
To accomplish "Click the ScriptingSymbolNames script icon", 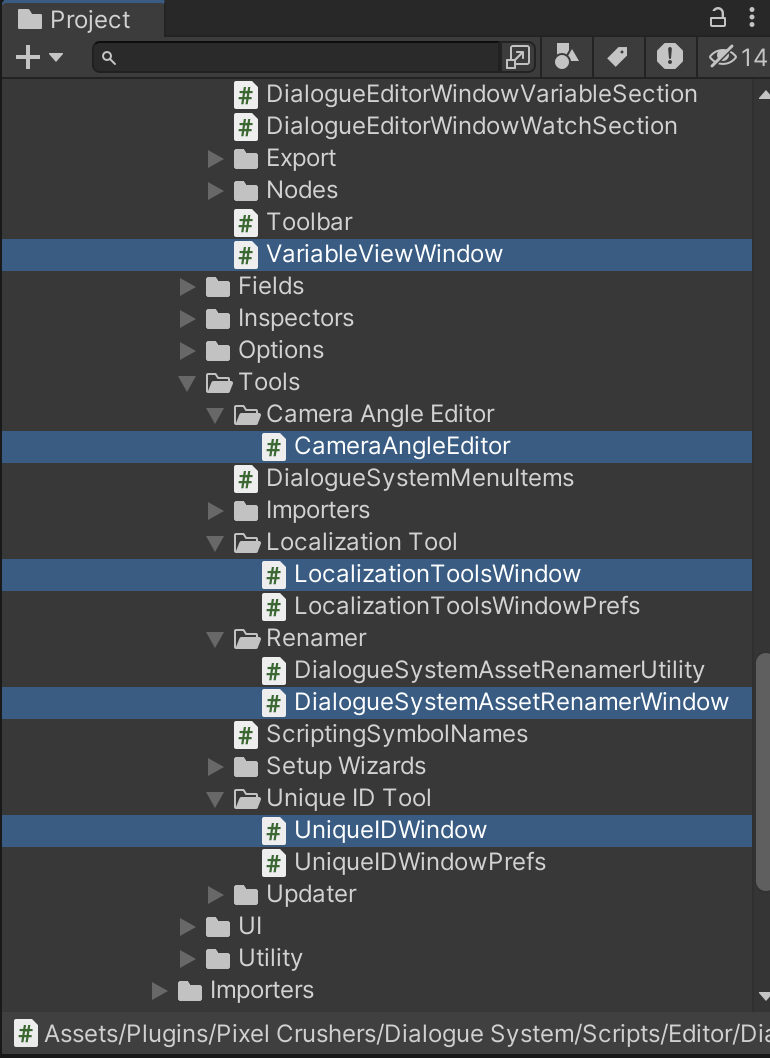I will (246, 735).
